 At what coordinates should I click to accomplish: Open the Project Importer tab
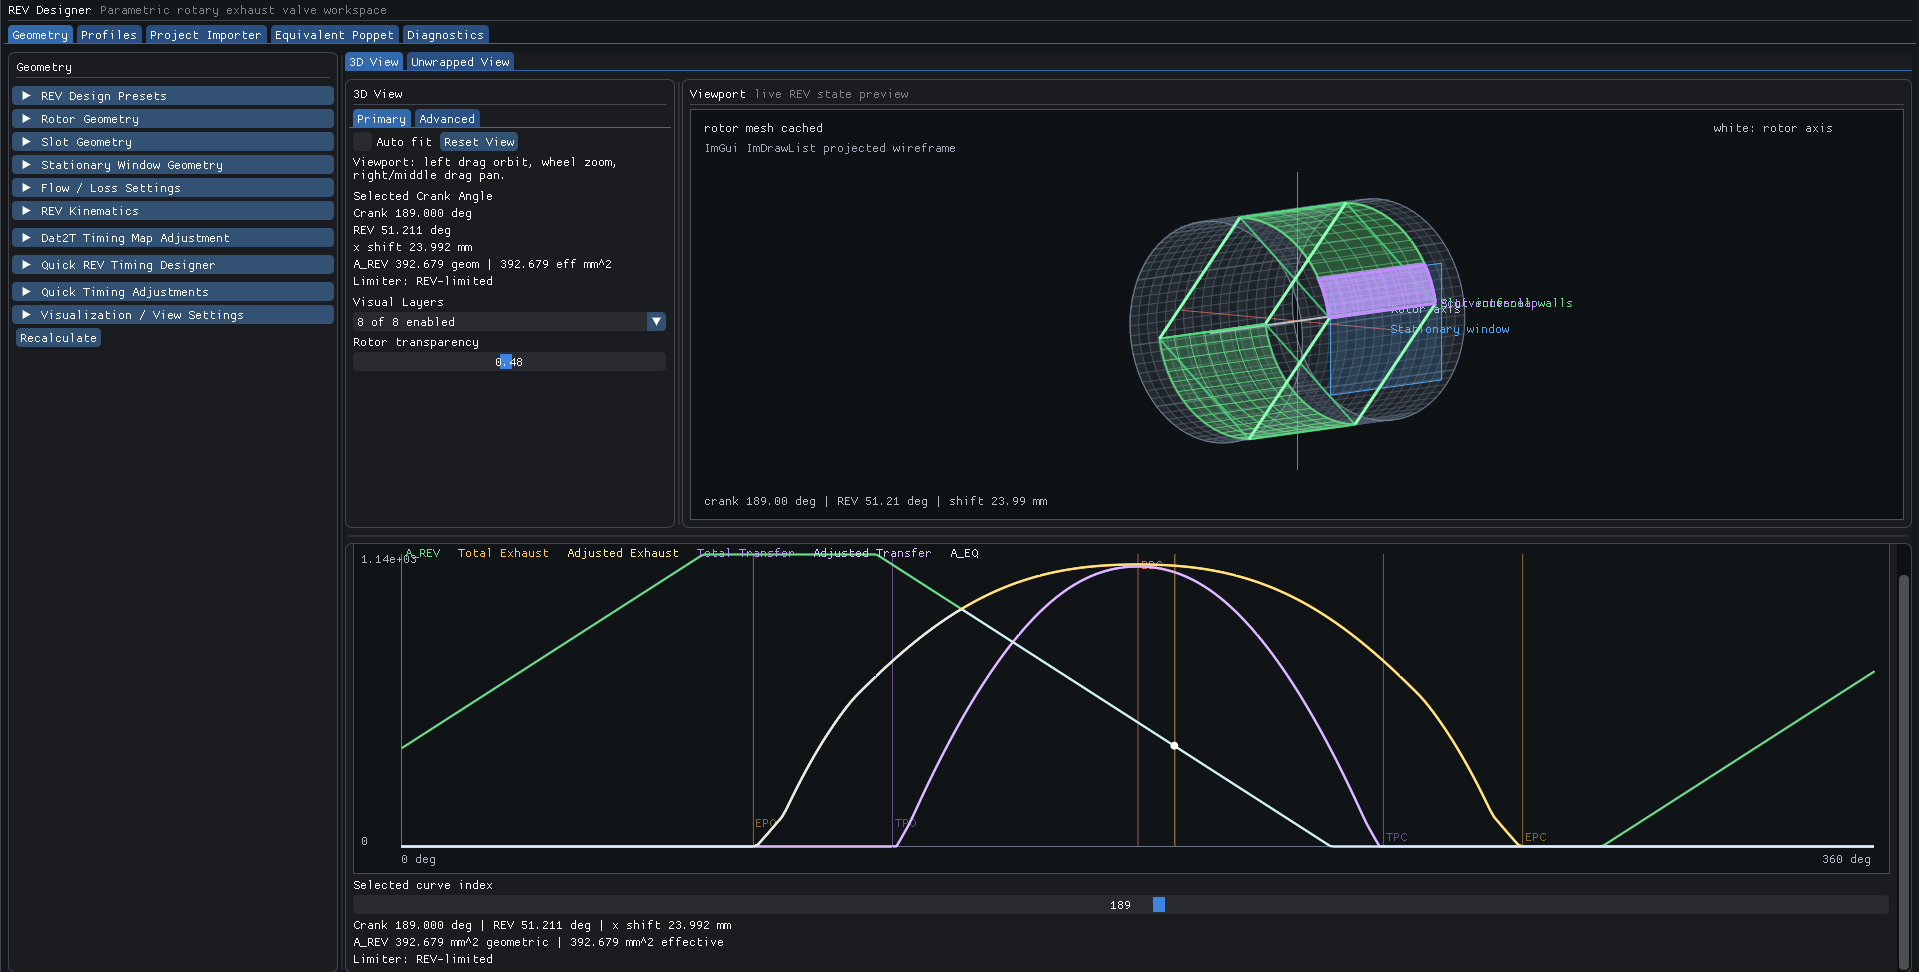[x=206, y=35]
